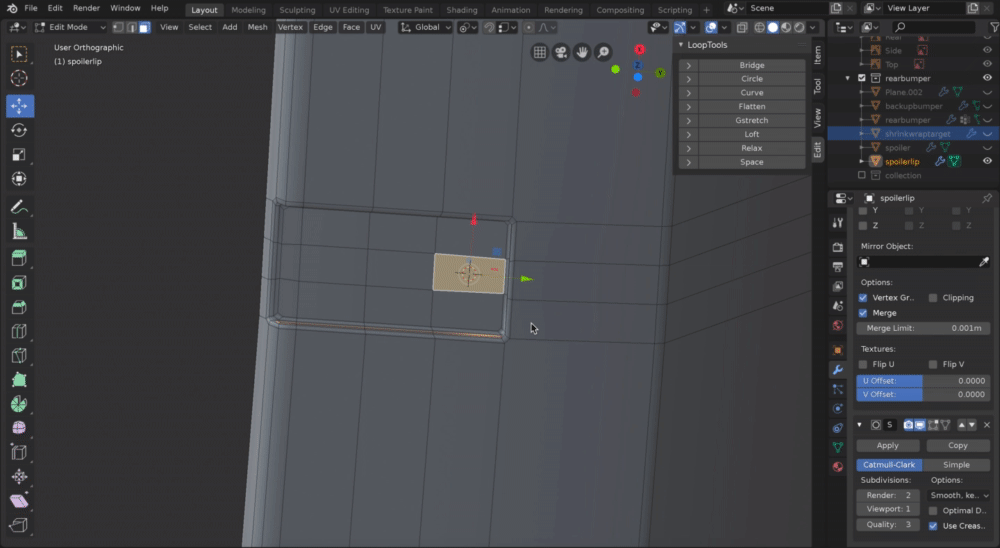Click the Merge Limit value field
Screen dimensions: 1000x548
click(924, 328)
